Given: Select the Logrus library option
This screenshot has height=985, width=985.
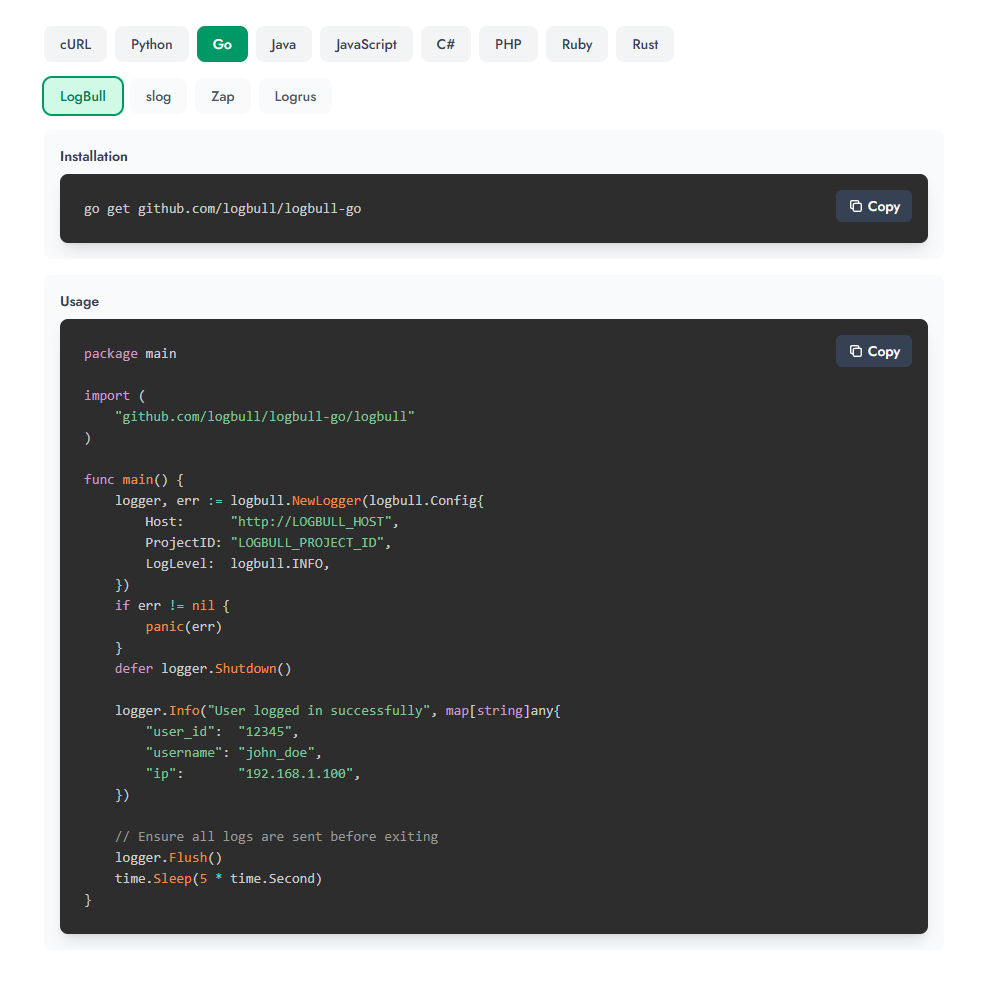Looking at the screenshot, I should click(x=295, y=96).
